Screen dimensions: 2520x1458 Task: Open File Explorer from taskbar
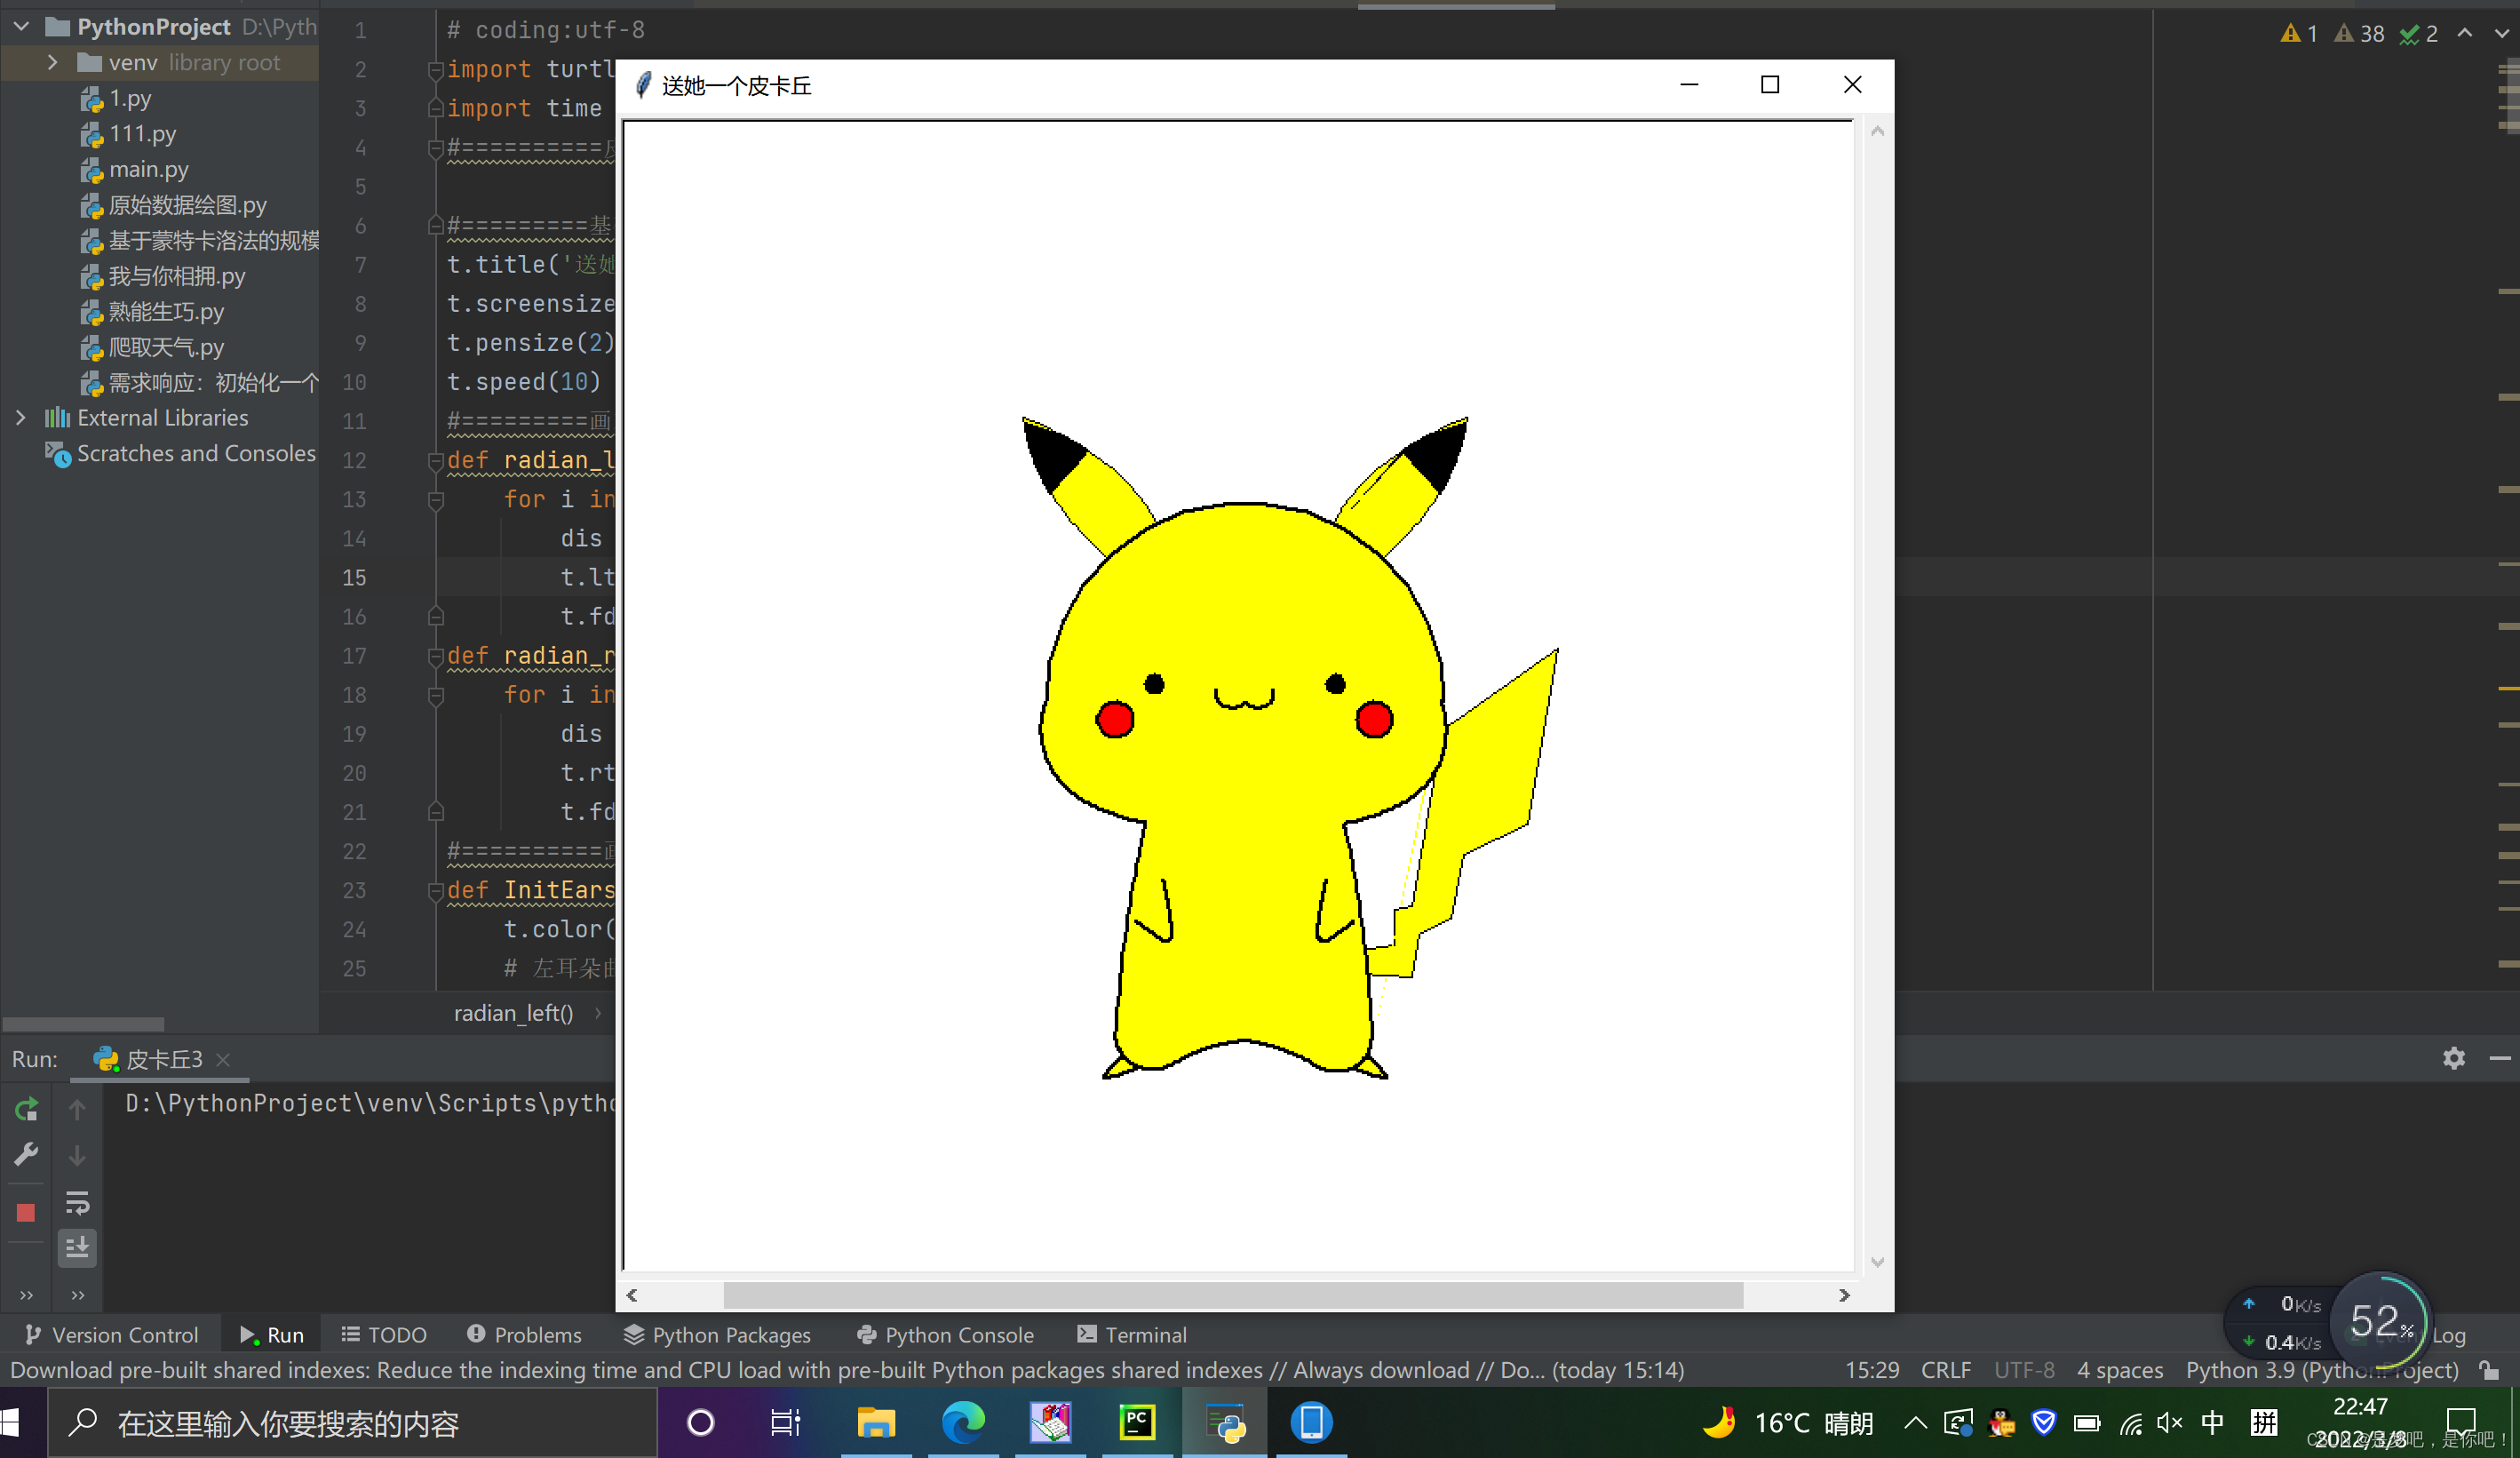[875, 1422]
